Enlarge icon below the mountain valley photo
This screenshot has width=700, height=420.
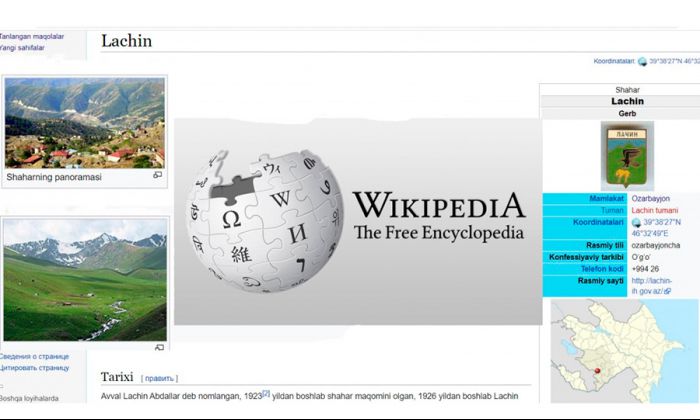pyautogui.click(x=159, y=347)
